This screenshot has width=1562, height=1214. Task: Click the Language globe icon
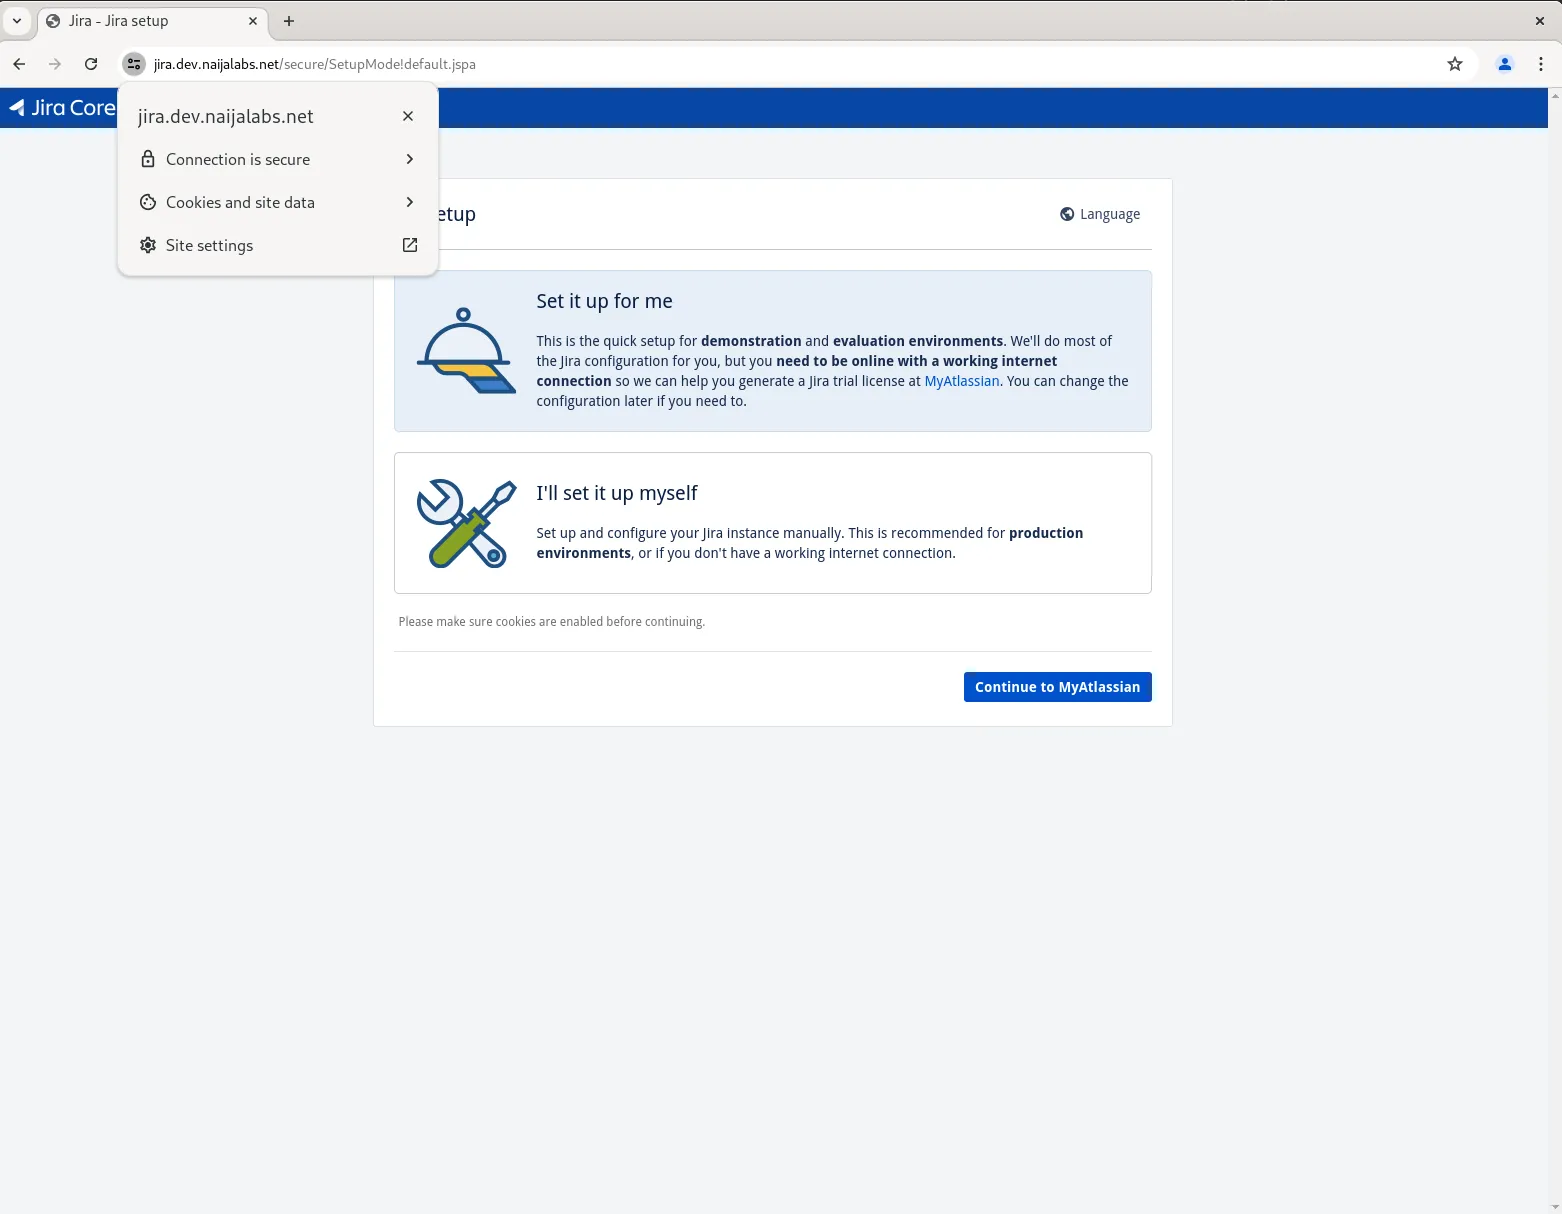[1067, 214]
